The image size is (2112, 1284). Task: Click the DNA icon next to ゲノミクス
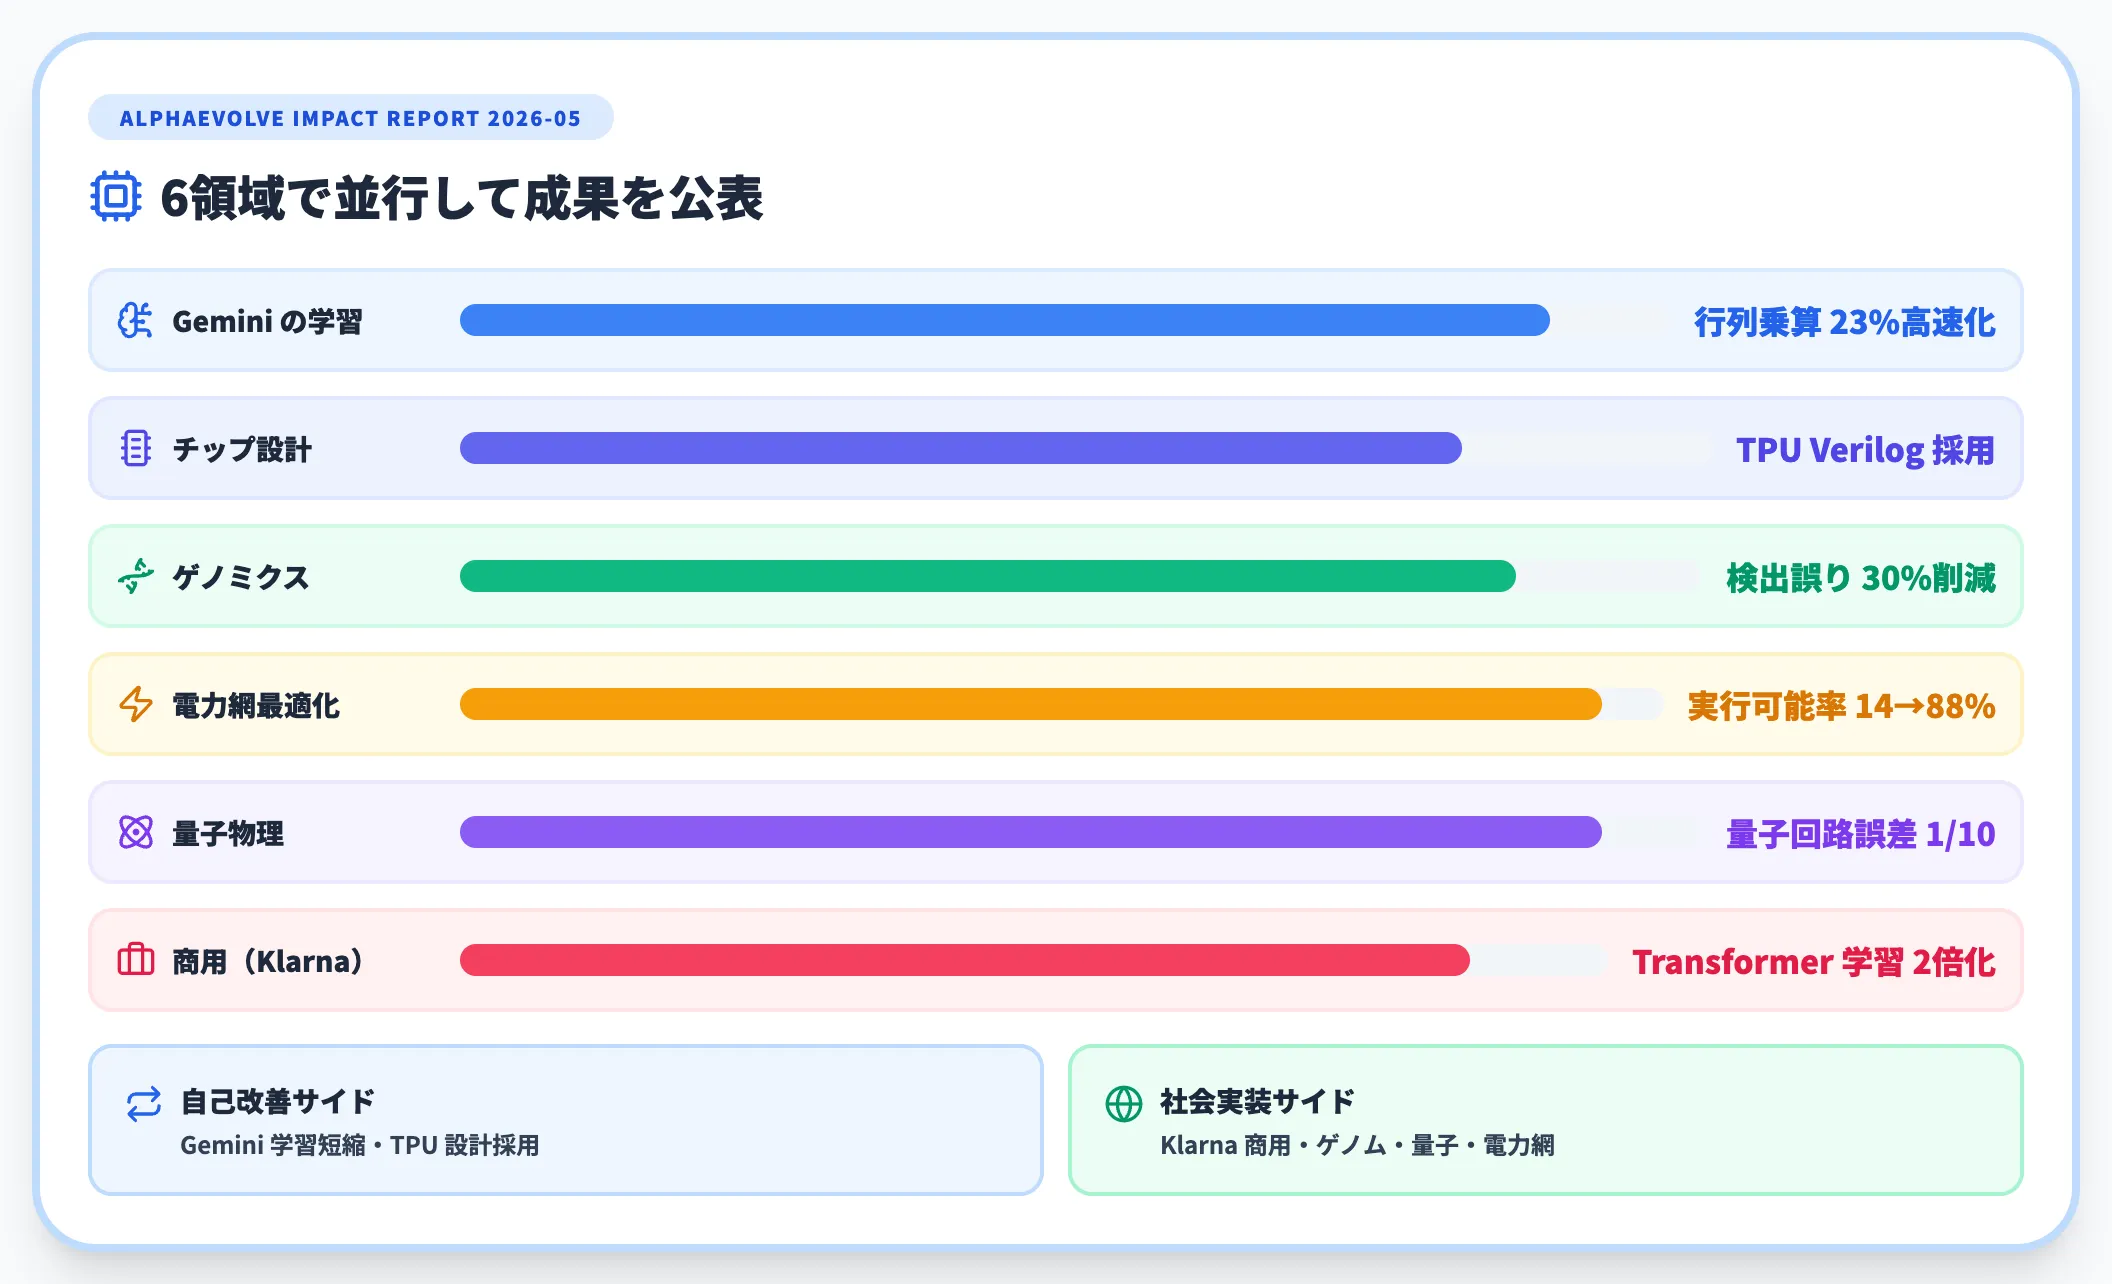[136, 577]
